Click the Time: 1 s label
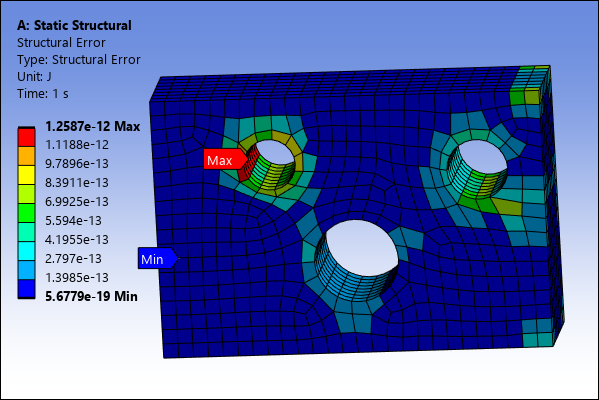This screenshot has width=599, height=400. (43, 94)
